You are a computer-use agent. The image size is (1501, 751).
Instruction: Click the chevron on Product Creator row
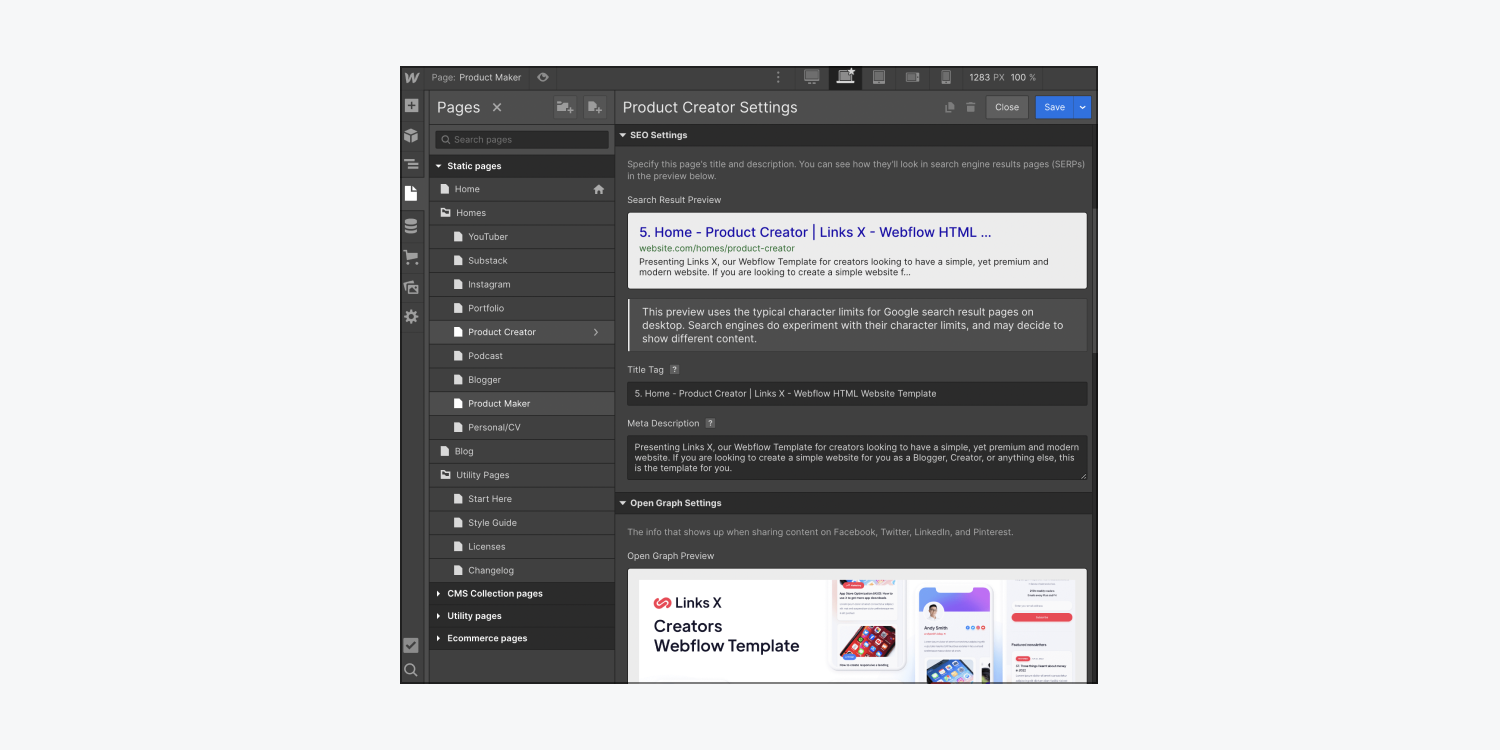click(596, 332)
